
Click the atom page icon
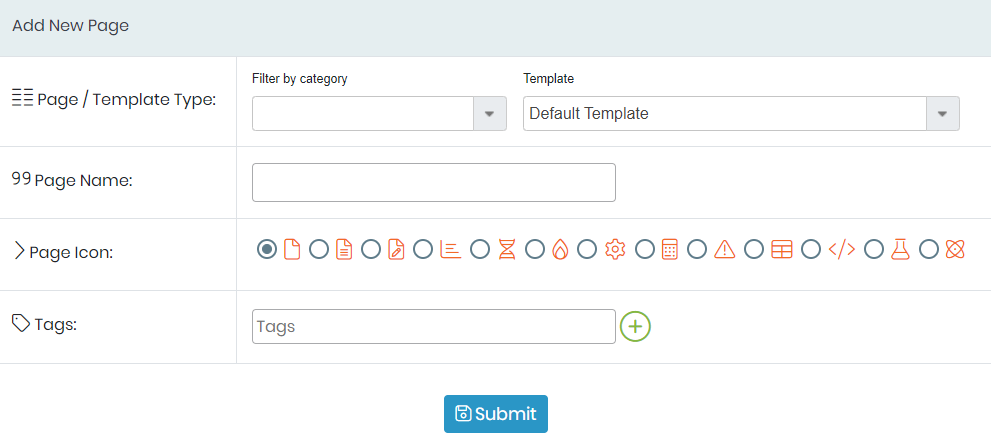[954, 249]
